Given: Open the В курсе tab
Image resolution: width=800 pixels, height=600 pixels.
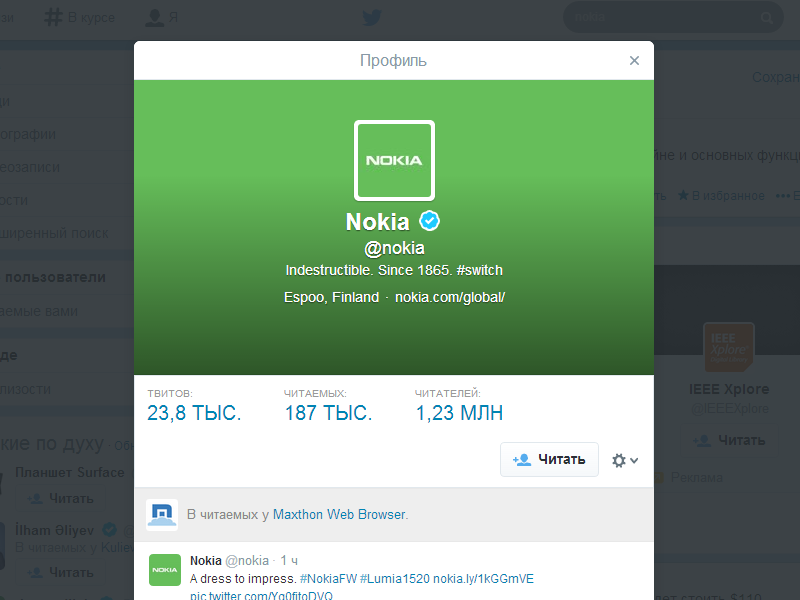Looking at the screenshot, I should (80, 17).
